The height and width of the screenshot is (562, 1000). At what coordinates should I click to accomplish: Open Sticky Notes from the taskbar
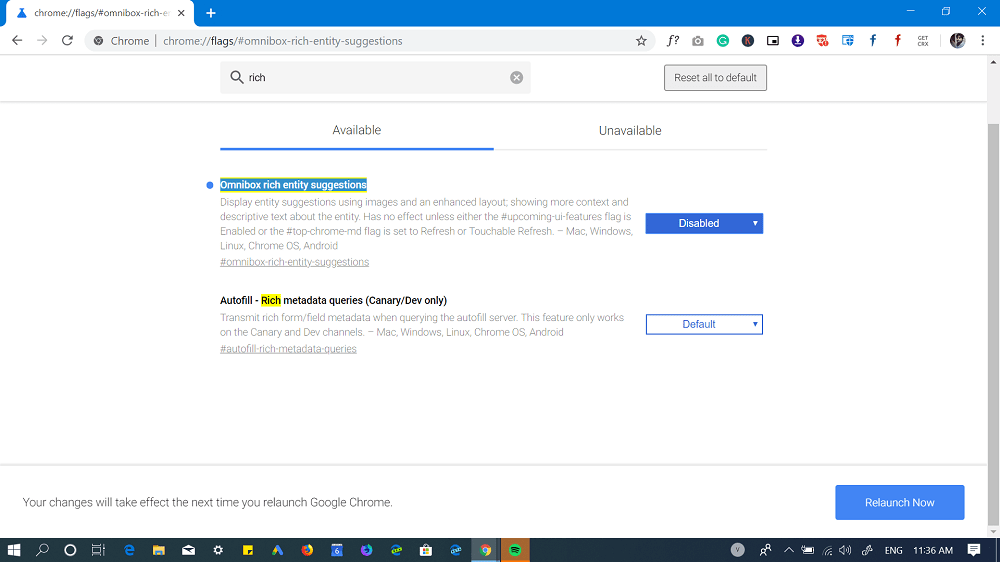click(x=247, y=550)
